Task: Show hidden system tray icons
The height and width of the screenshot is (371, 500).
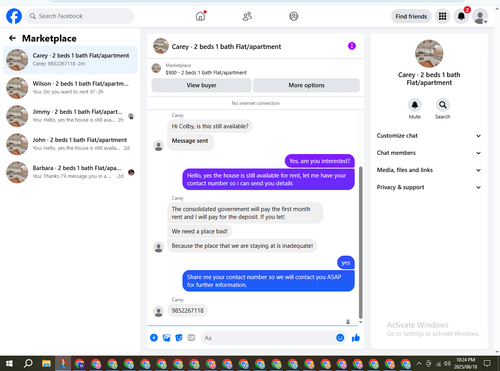Action: pyautogui.click(x=419, y=363)
